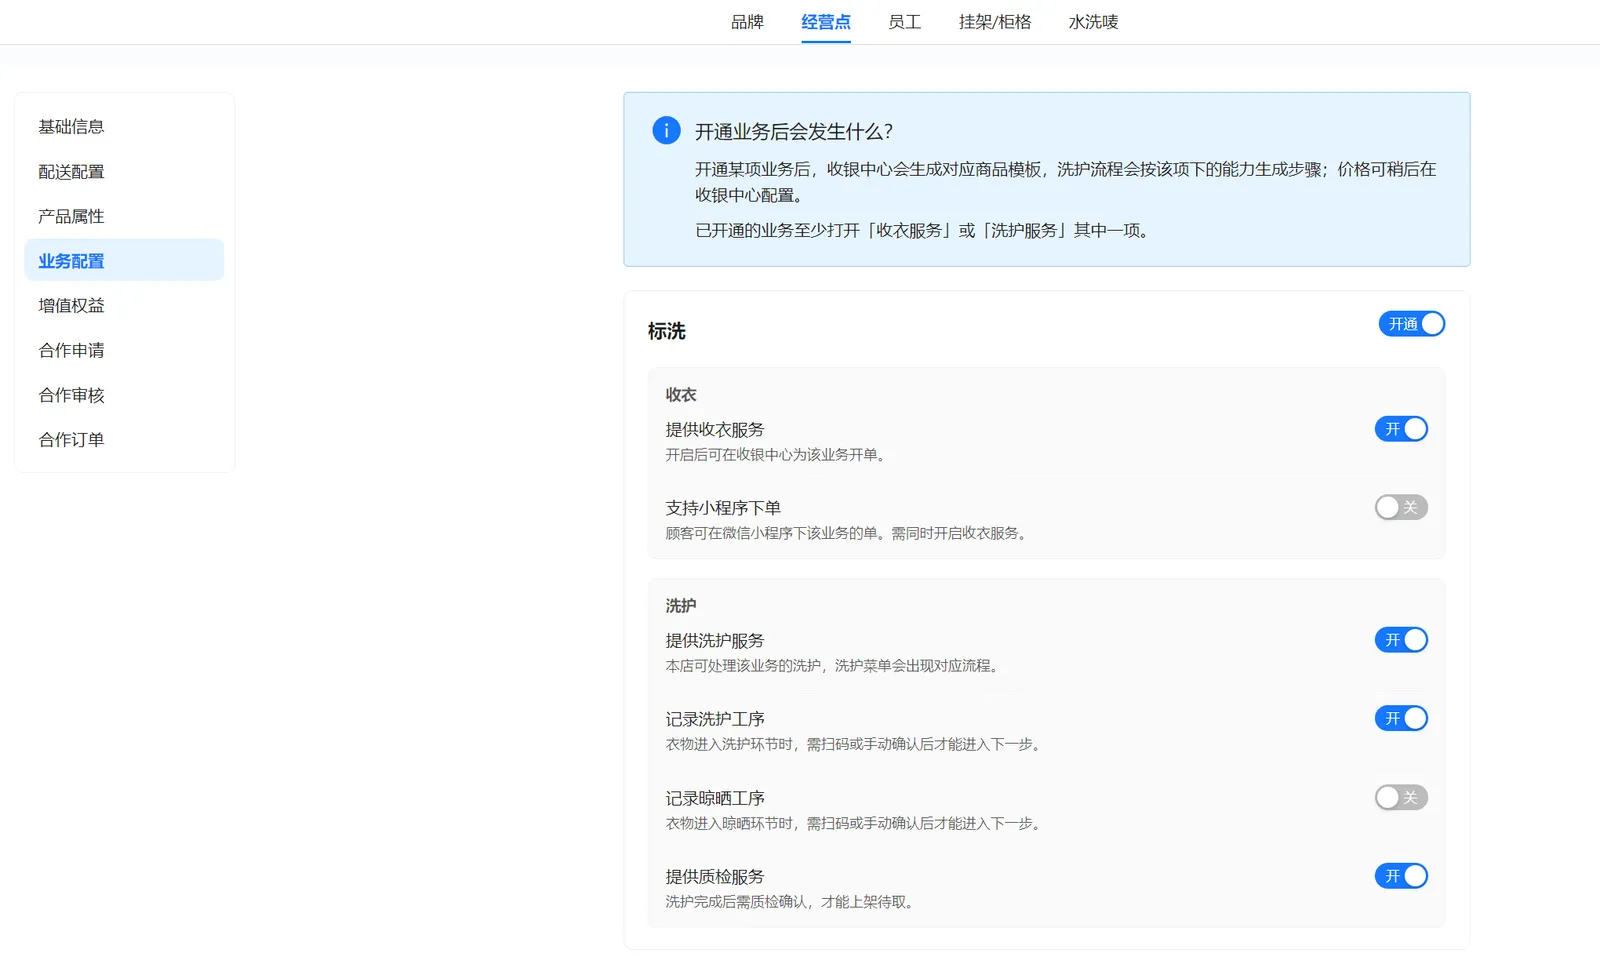Screen dimensions: 1600x957
Task: Select the 经营点 tab
Action: [x=826, y=22]
